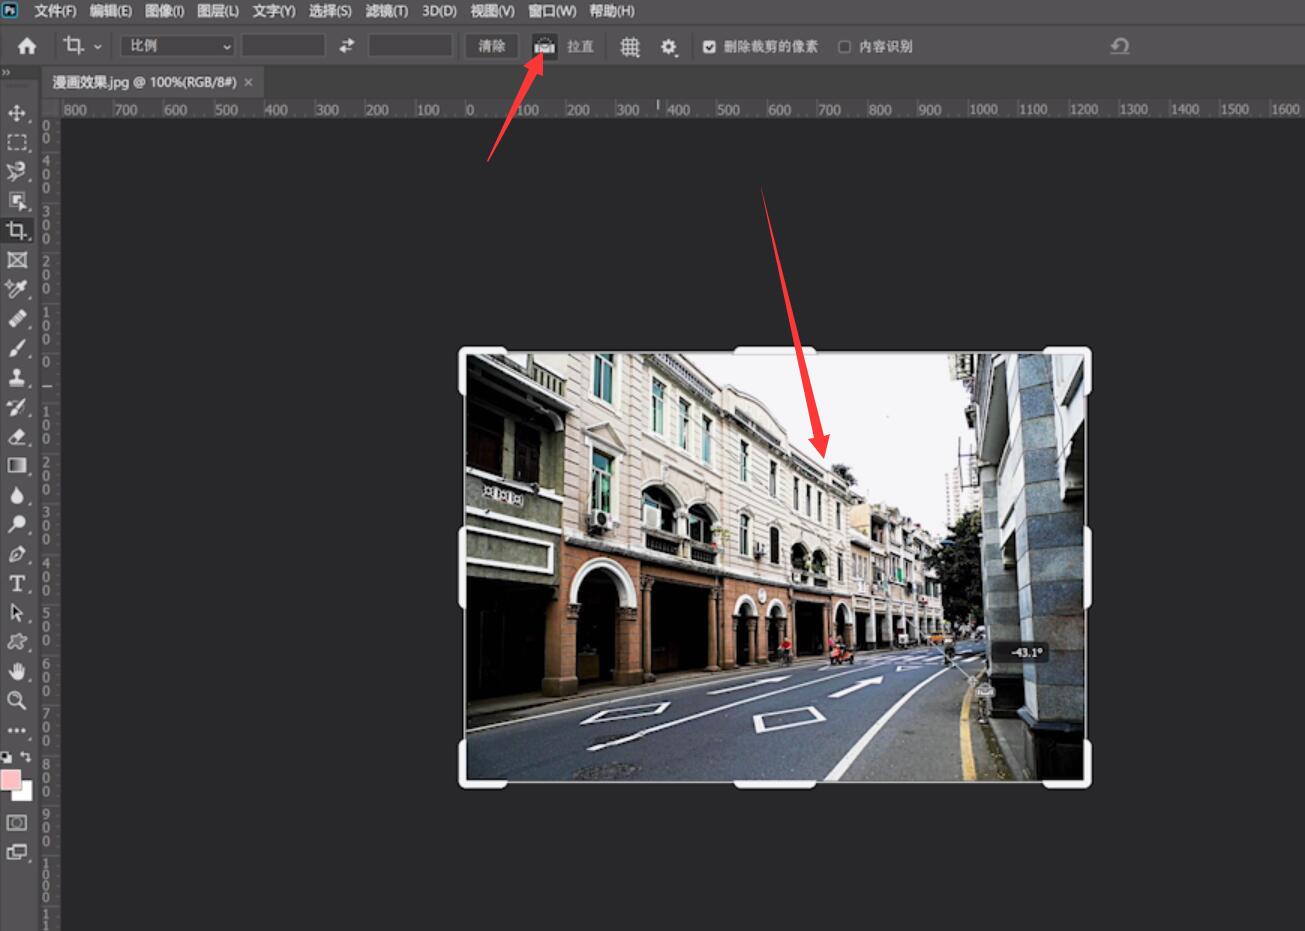Open the 滤镜(T) menu

pyautogui.click(x=387, y=11)
